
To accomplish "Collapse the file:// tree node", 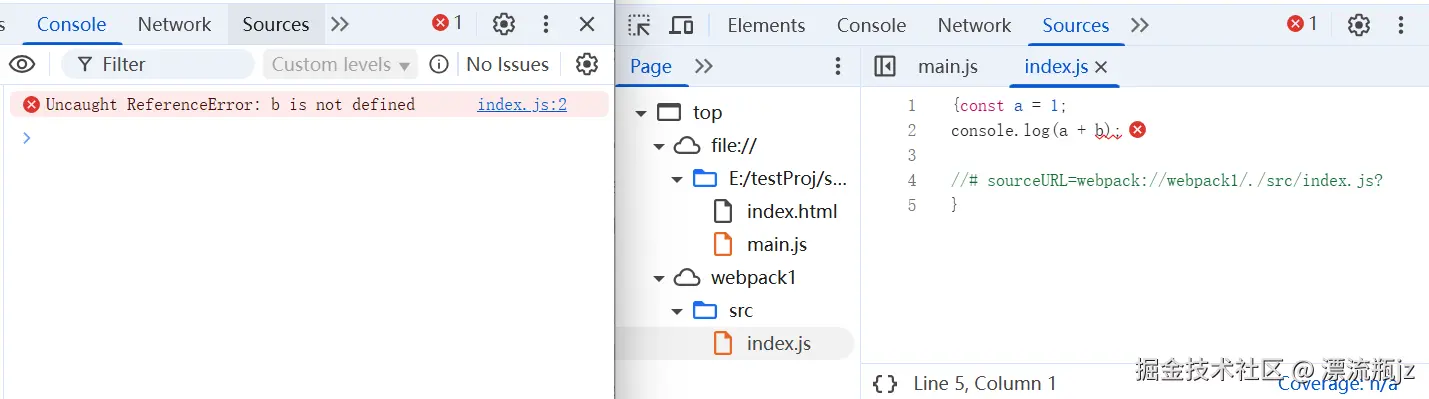I will click(658, 146).
